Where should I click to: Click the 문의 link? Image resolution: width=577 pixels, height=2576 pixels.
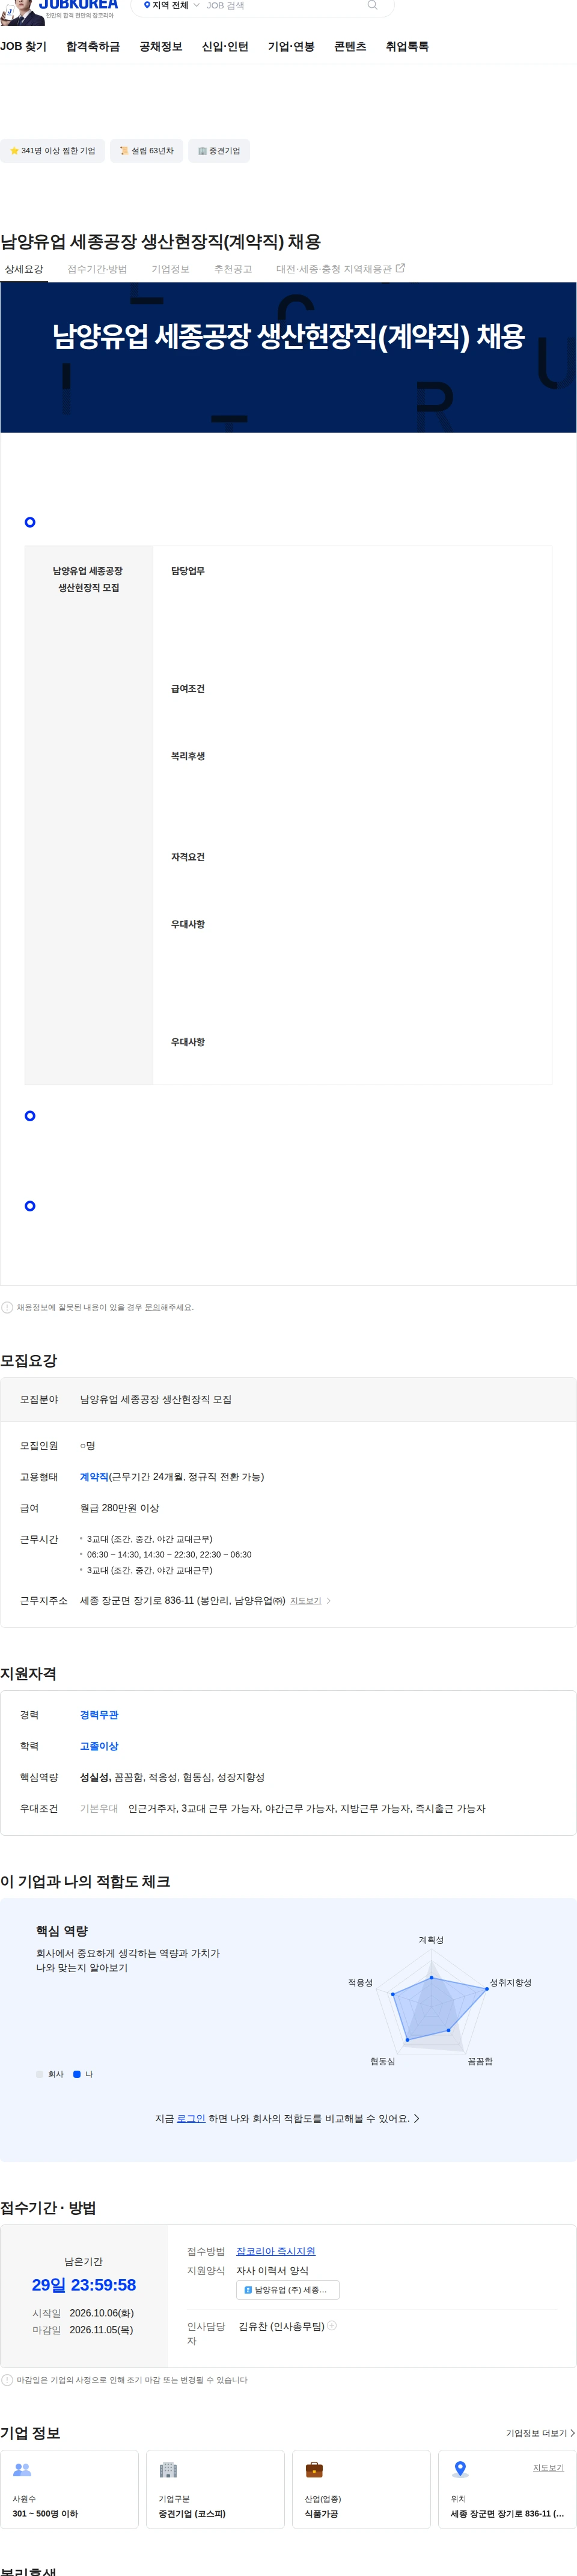coord(152,1308)
